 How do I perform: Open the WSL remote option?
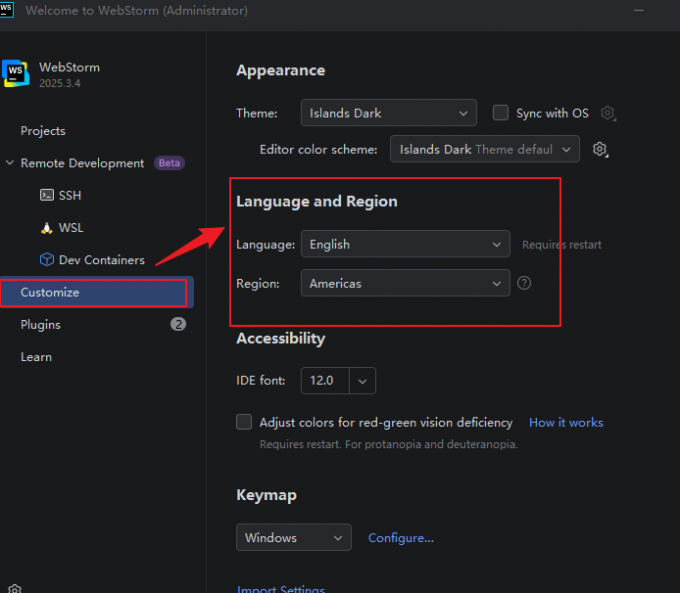pos(71,228)
